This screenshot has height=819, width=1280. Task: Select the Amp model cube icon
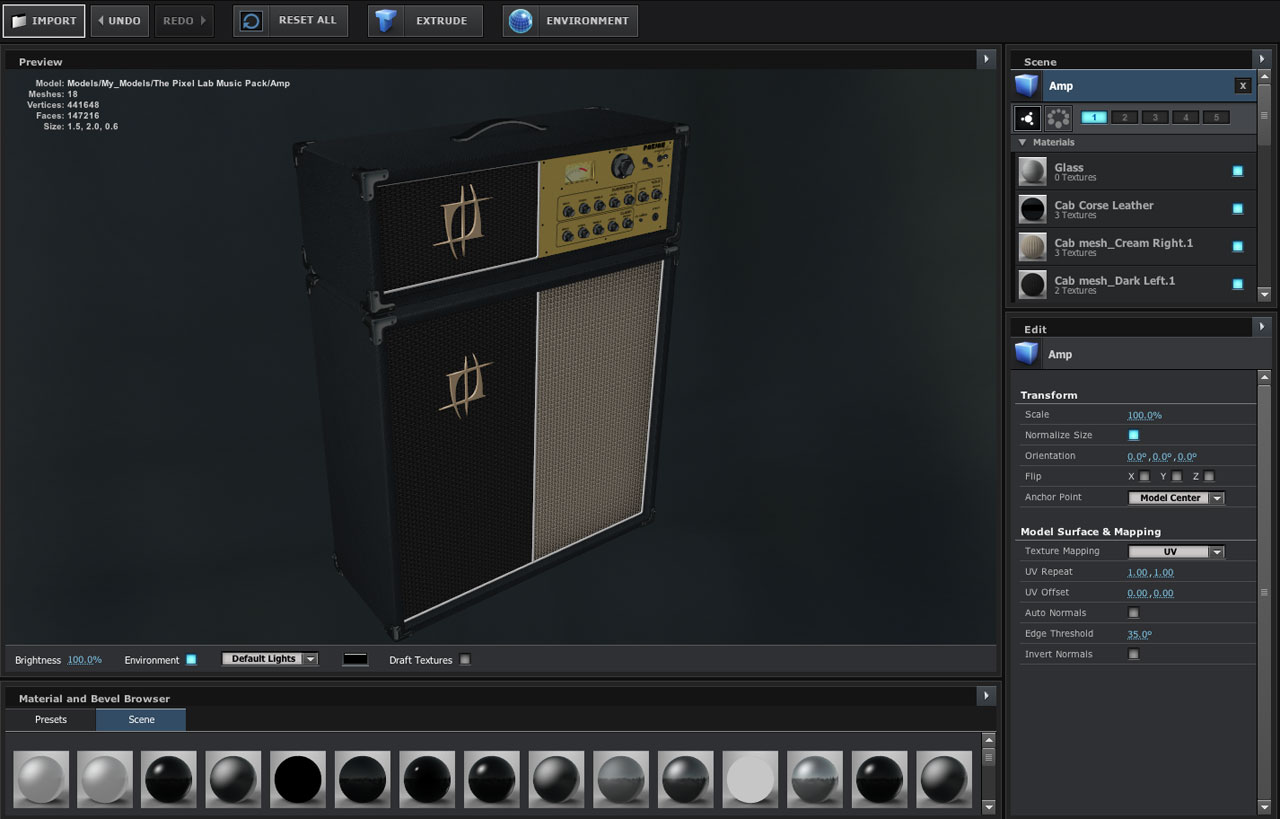(x=1027, y=85)
